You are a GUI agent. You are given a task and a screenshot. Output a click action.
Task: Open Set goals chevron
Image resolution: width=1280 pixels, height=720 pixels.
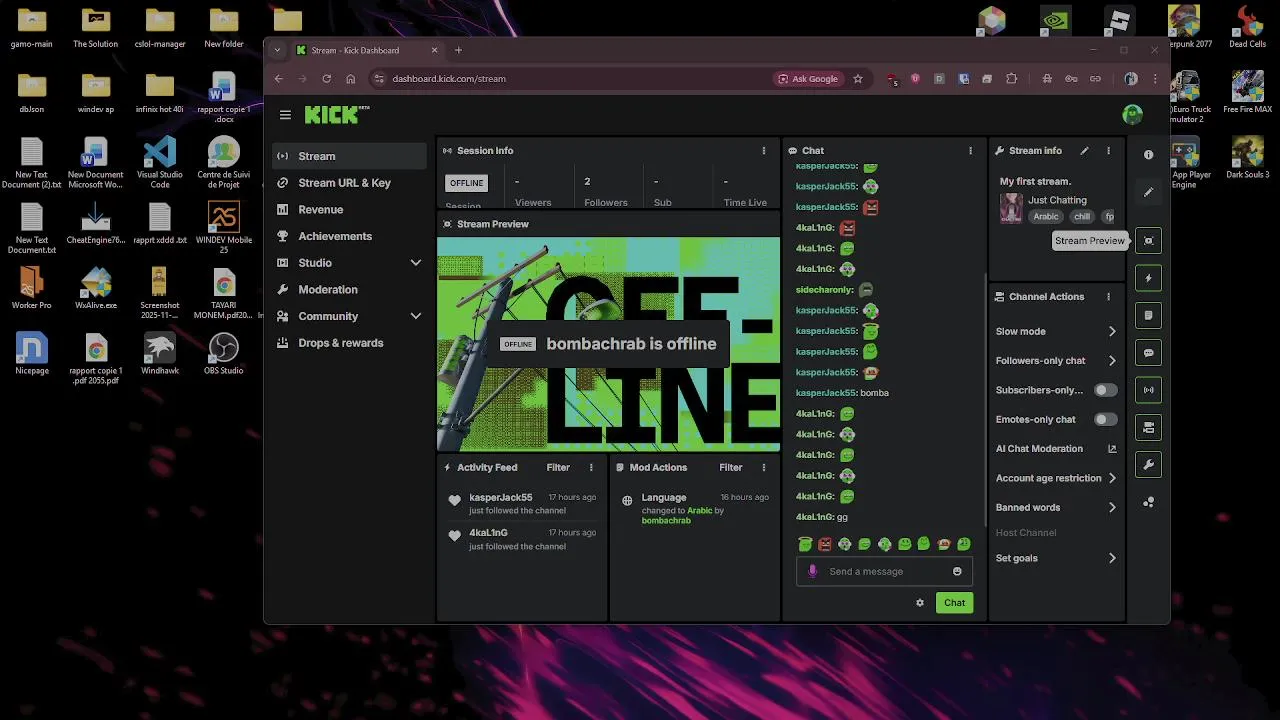[x=1112, y=558]
